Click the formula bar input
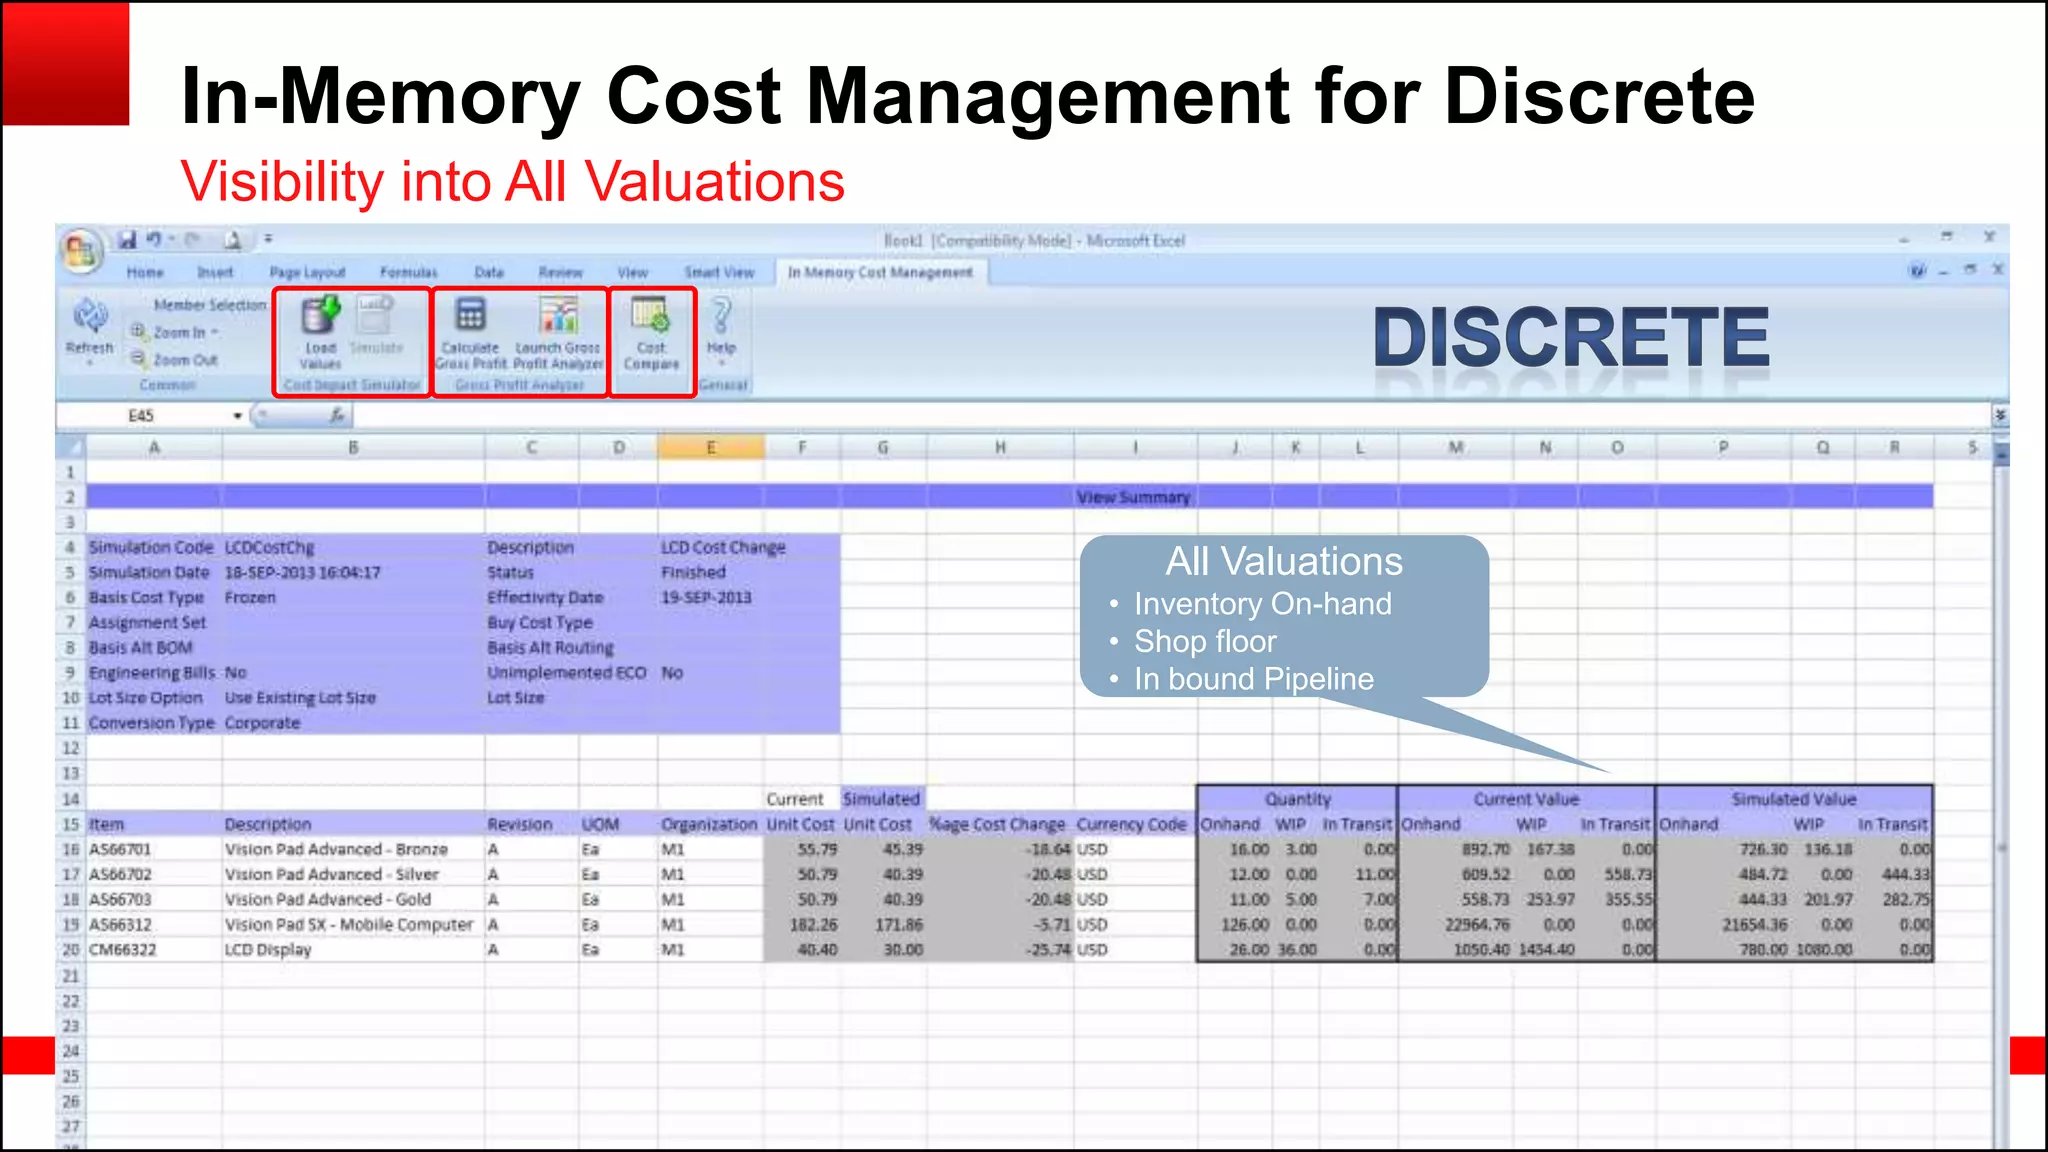2048x1152 pixels. pyautogui.click(x=1170, y=415)
